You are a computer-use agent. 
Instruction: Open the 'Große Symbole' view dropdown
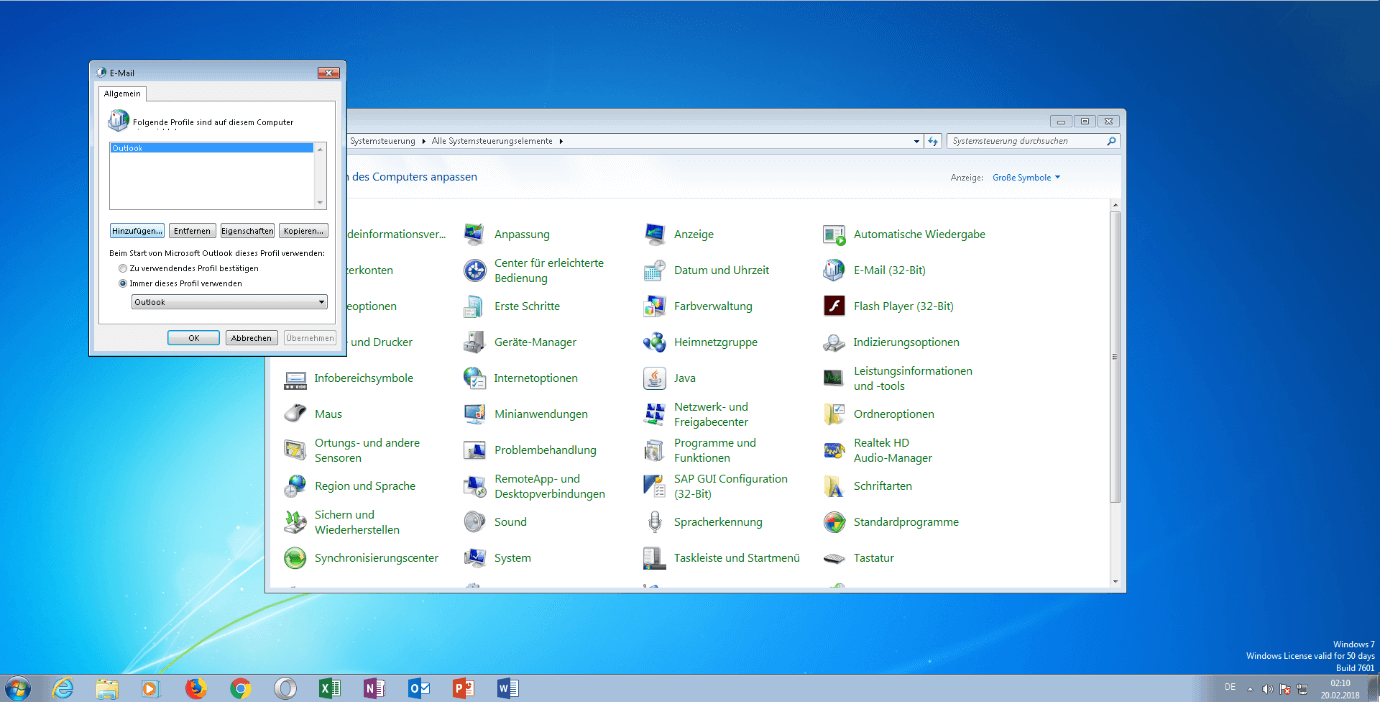coord(1027,178)
